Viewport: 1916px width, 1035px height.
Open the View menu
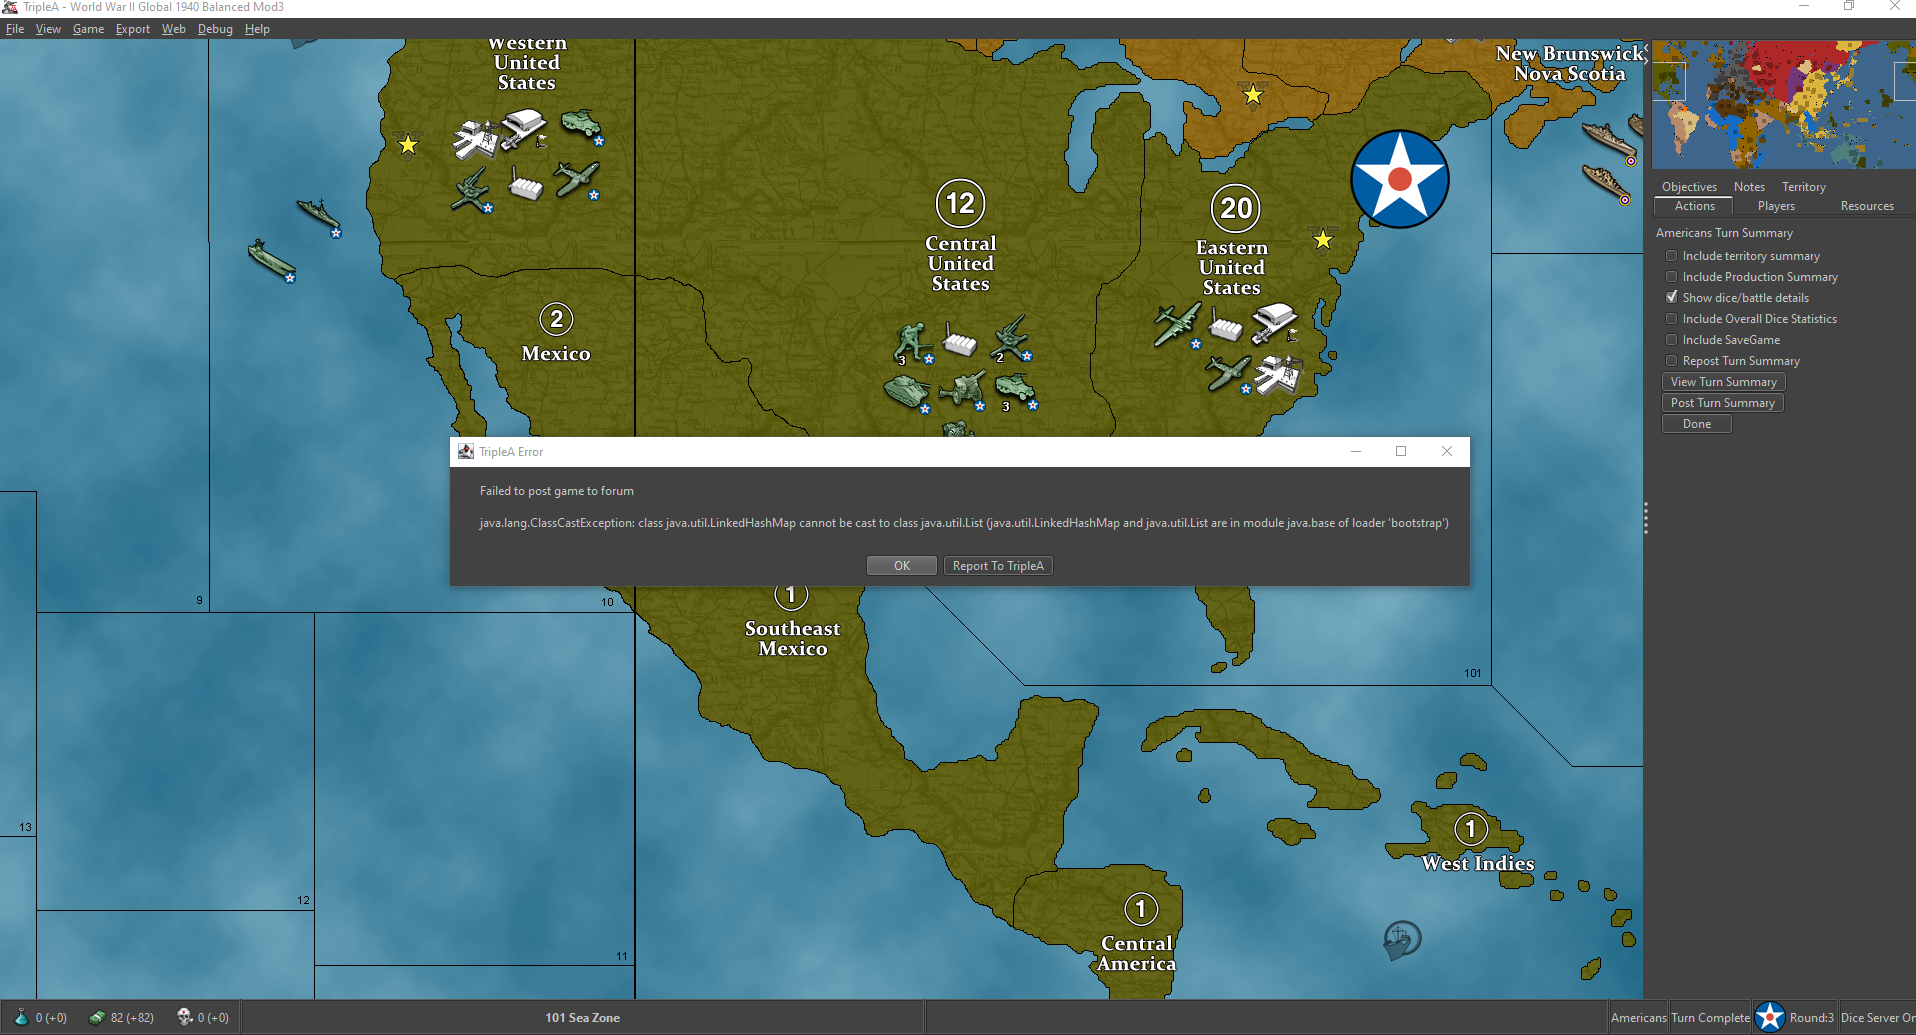click(48, 29)
